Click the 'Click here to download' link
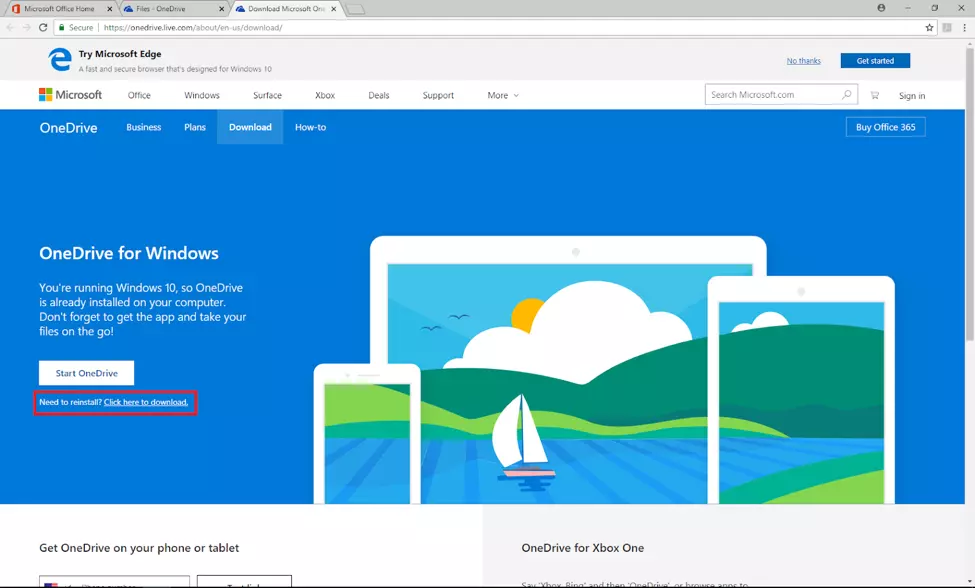The width and height of the screenshot is (975, 588). (146, 402)
